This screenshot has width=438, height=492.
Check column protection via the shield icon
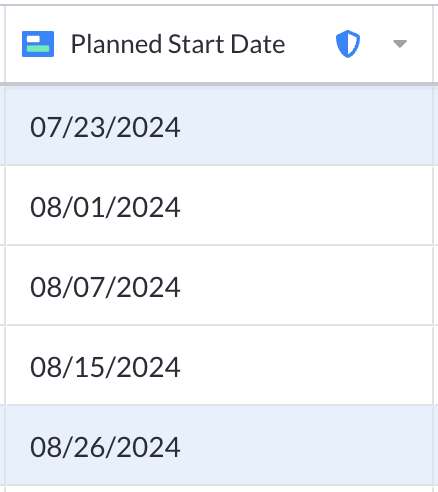point(348,44)
